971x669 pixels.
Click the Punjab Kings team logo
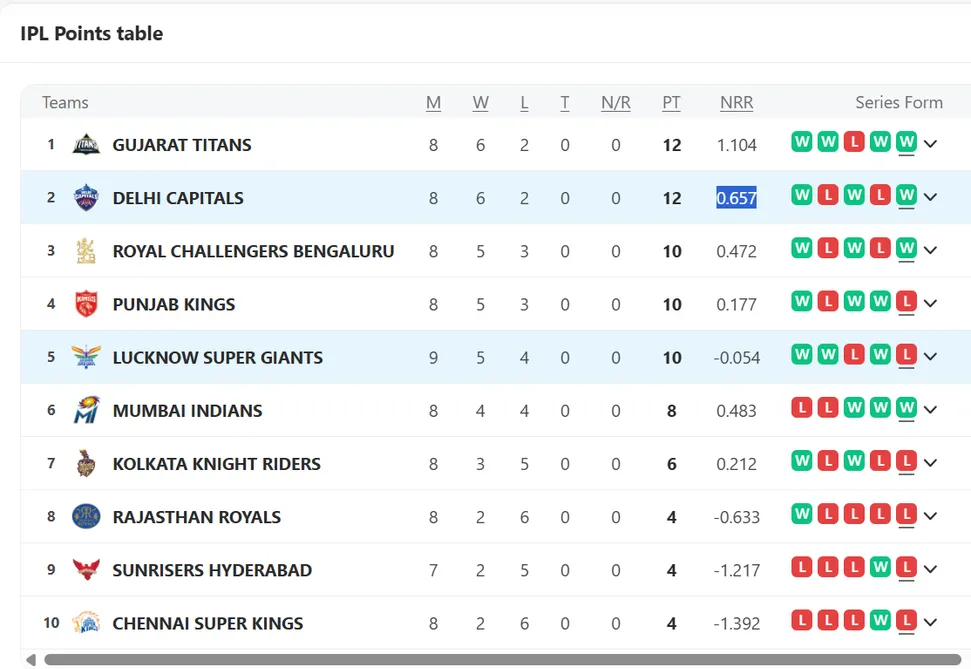click(86, 304)
